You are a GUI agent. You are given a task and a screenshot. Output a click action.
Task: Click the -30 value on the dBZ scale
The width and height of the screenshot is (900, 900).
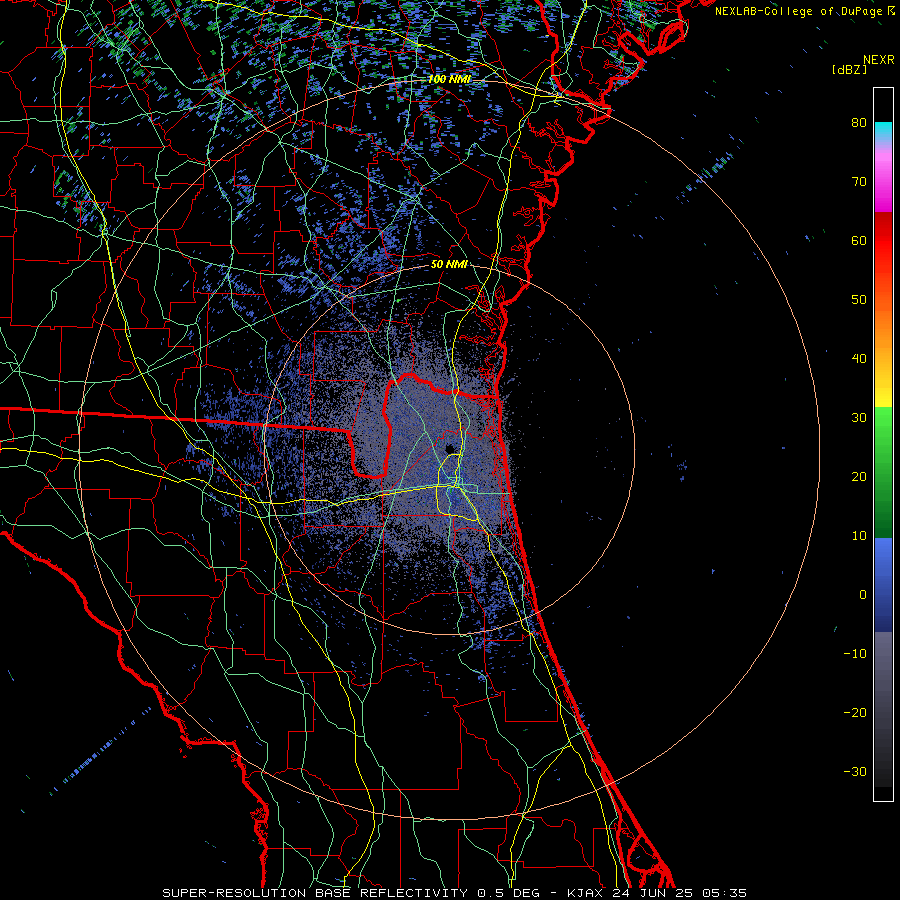(855, 771)
